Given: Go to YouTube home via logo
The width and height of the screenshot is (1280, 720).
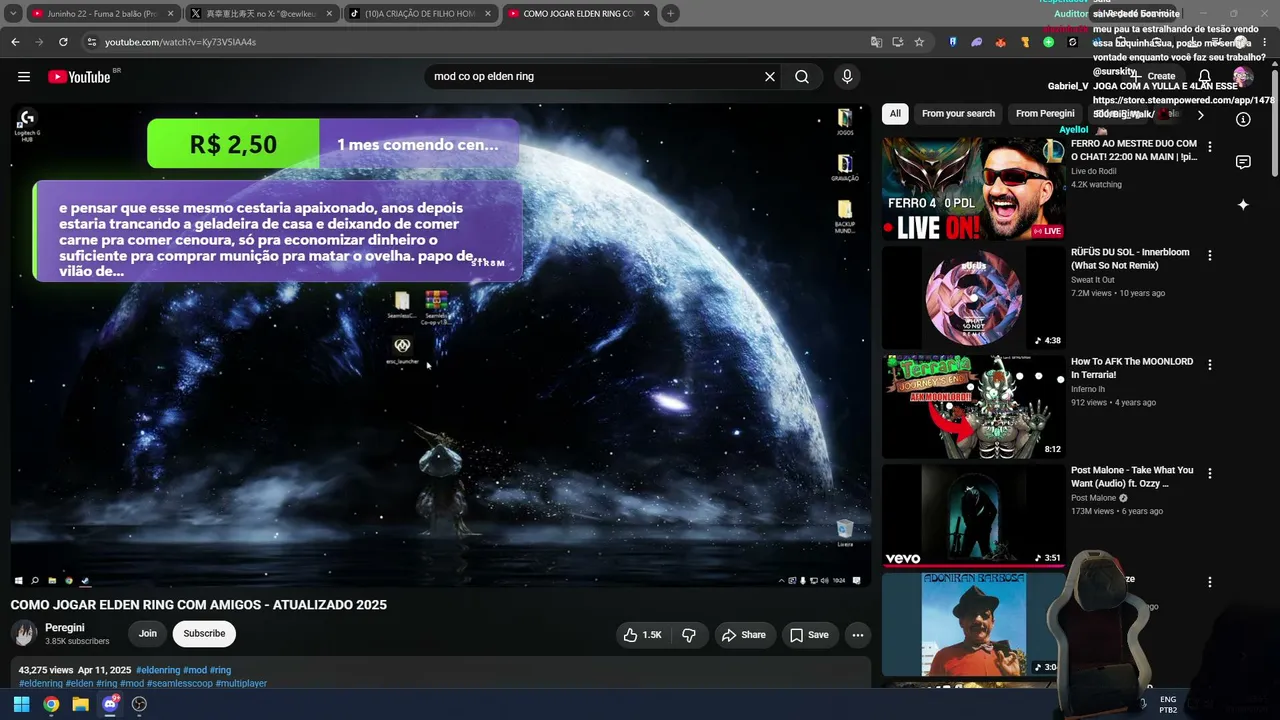Looking at the screenshot, I should pyautogui.click(x=79, y=77).
